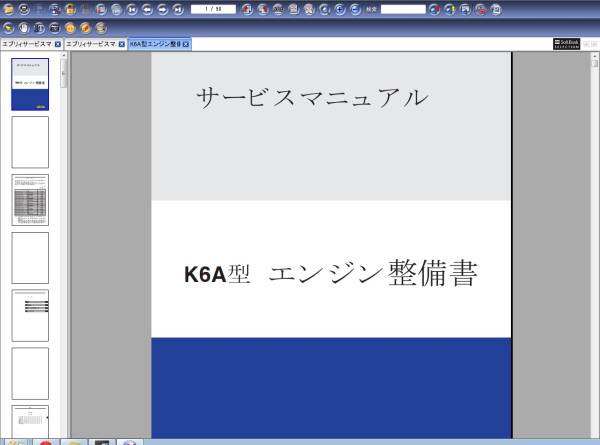Close the second エブリィサービスマ tab
Viewport: 600px width, 445px height.
point(122,44)
